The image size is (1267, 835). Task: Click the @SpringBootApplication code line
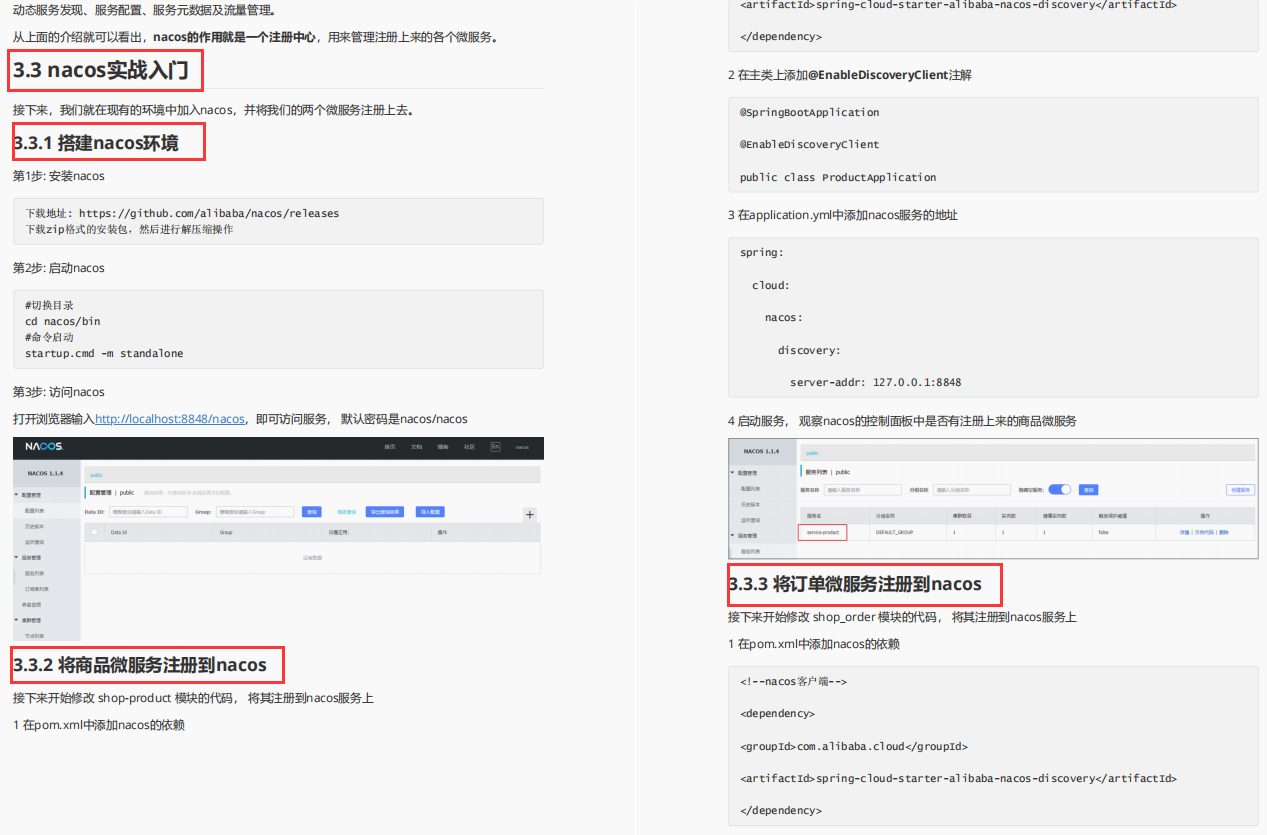[810, 112]
